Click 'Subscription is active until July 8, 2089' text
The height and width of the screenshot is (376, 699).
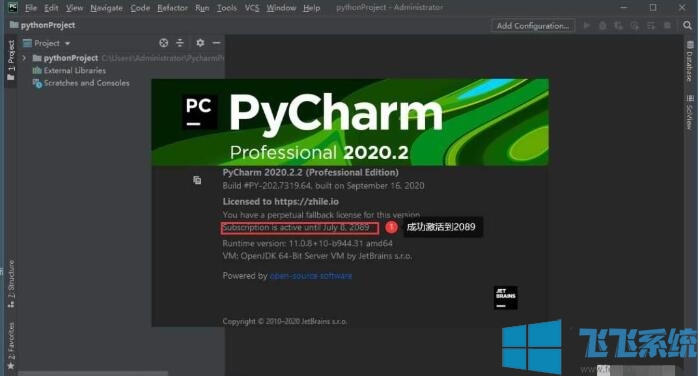click(296, 227)
